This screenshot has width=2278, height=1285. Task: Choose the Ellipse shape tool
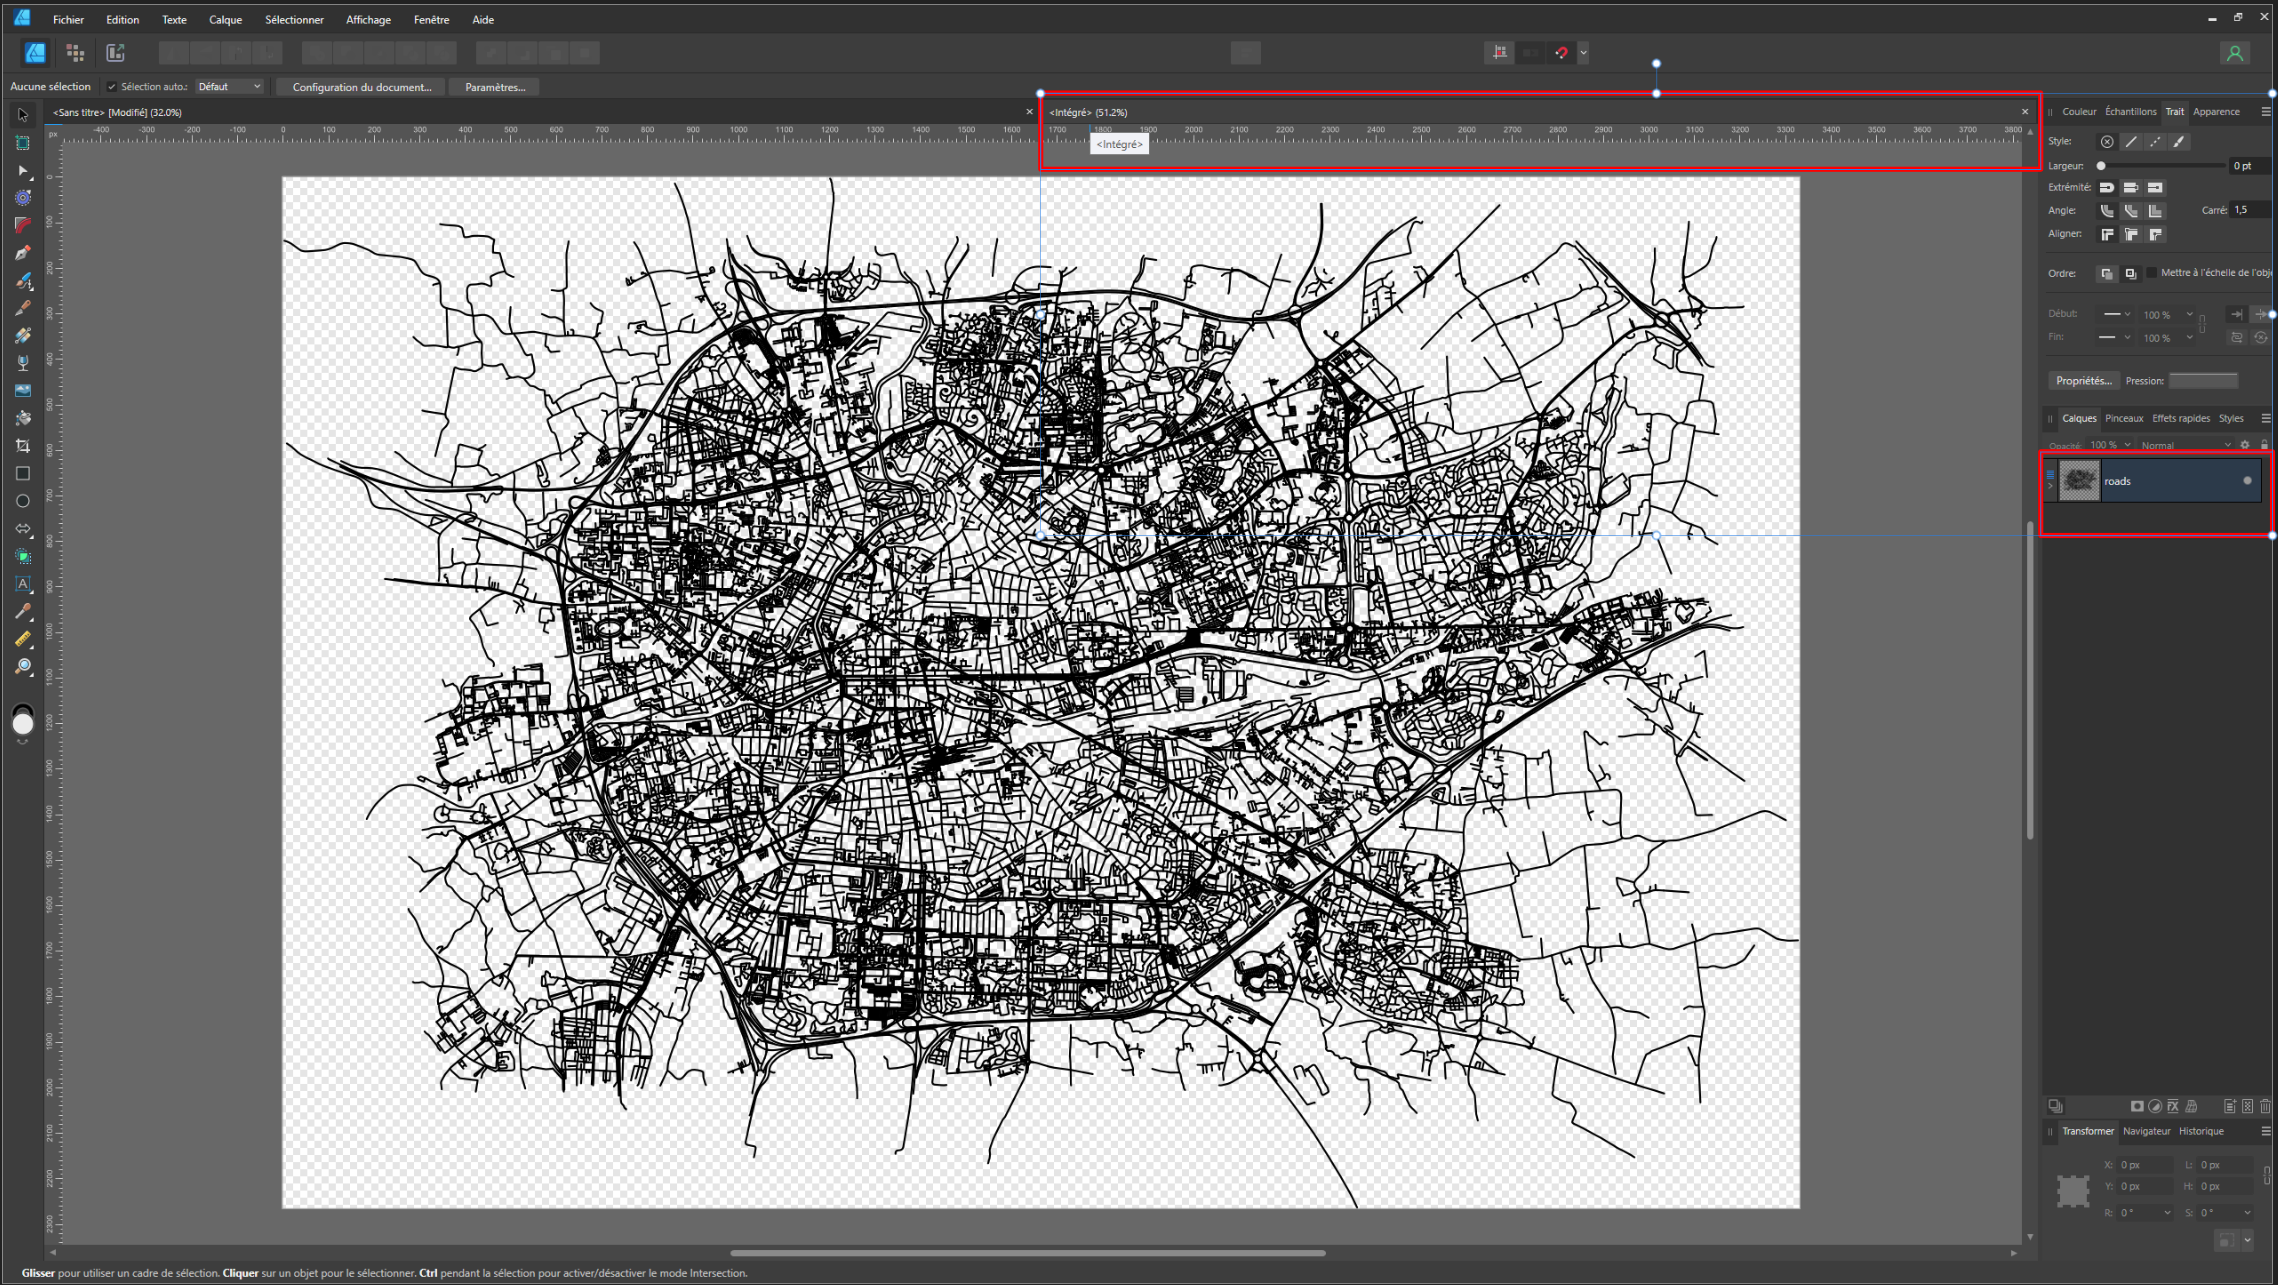(22, 501)
